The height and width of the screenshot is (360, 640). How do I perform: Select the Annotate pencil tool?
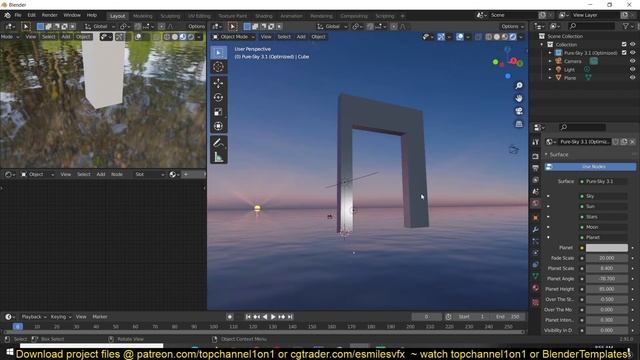point(218,143)
